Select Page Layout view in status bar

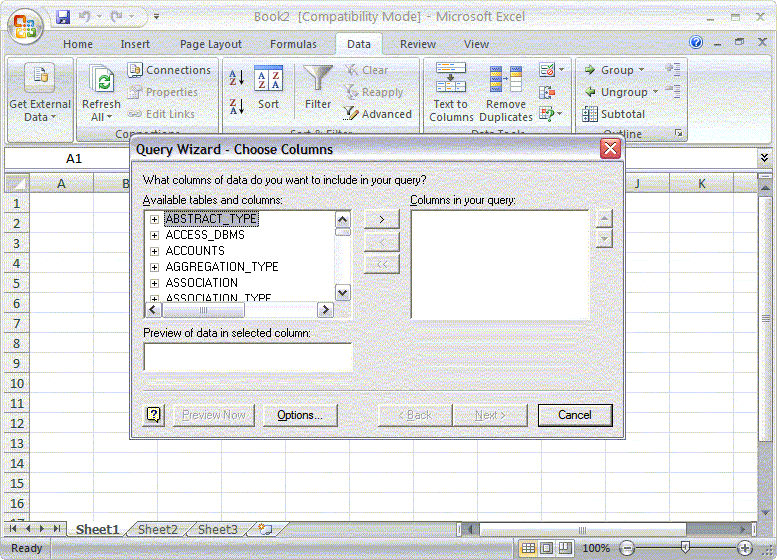click(x=547, y=548)
